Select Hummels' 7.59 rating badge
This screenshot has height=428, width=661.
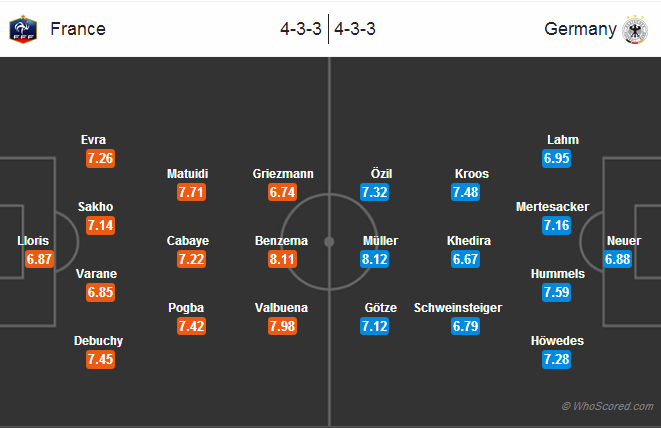coord(556,292)
